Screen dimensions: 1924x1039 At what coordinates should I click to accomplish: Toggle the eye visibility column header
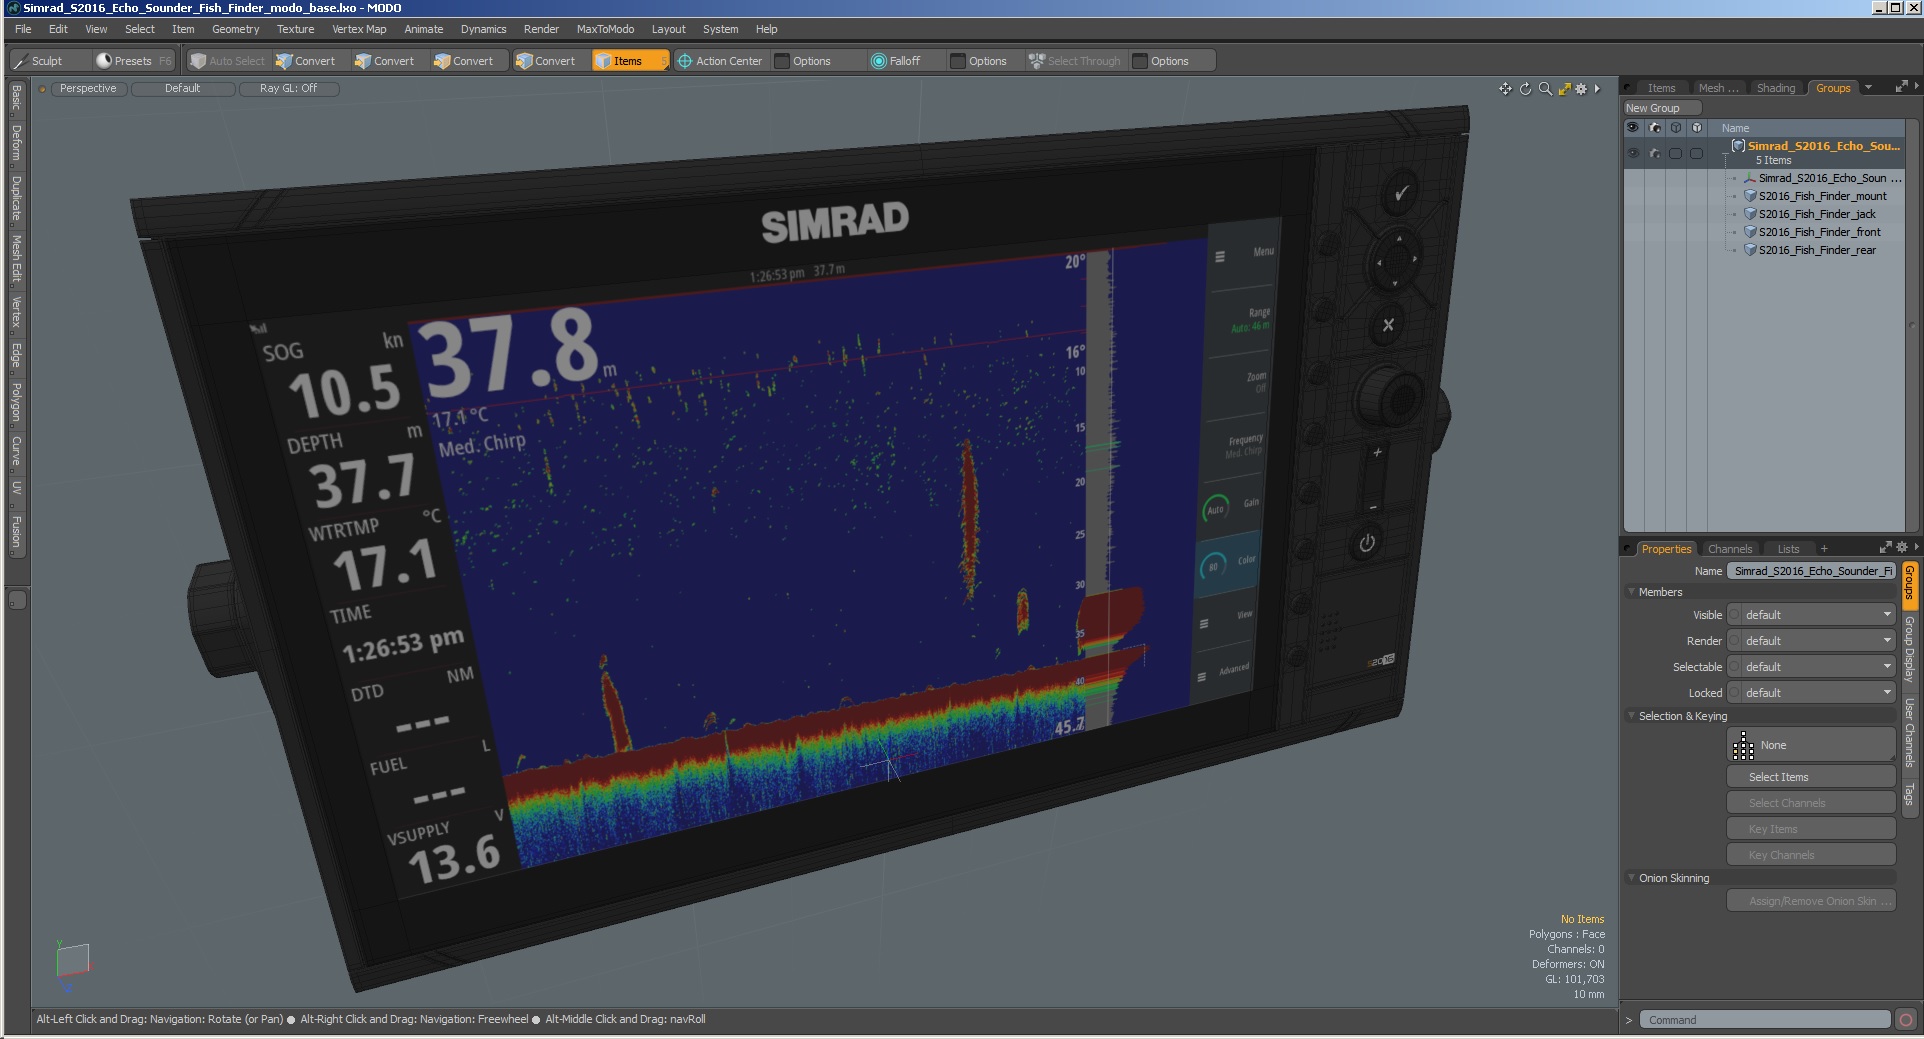tap(1633, 128)
